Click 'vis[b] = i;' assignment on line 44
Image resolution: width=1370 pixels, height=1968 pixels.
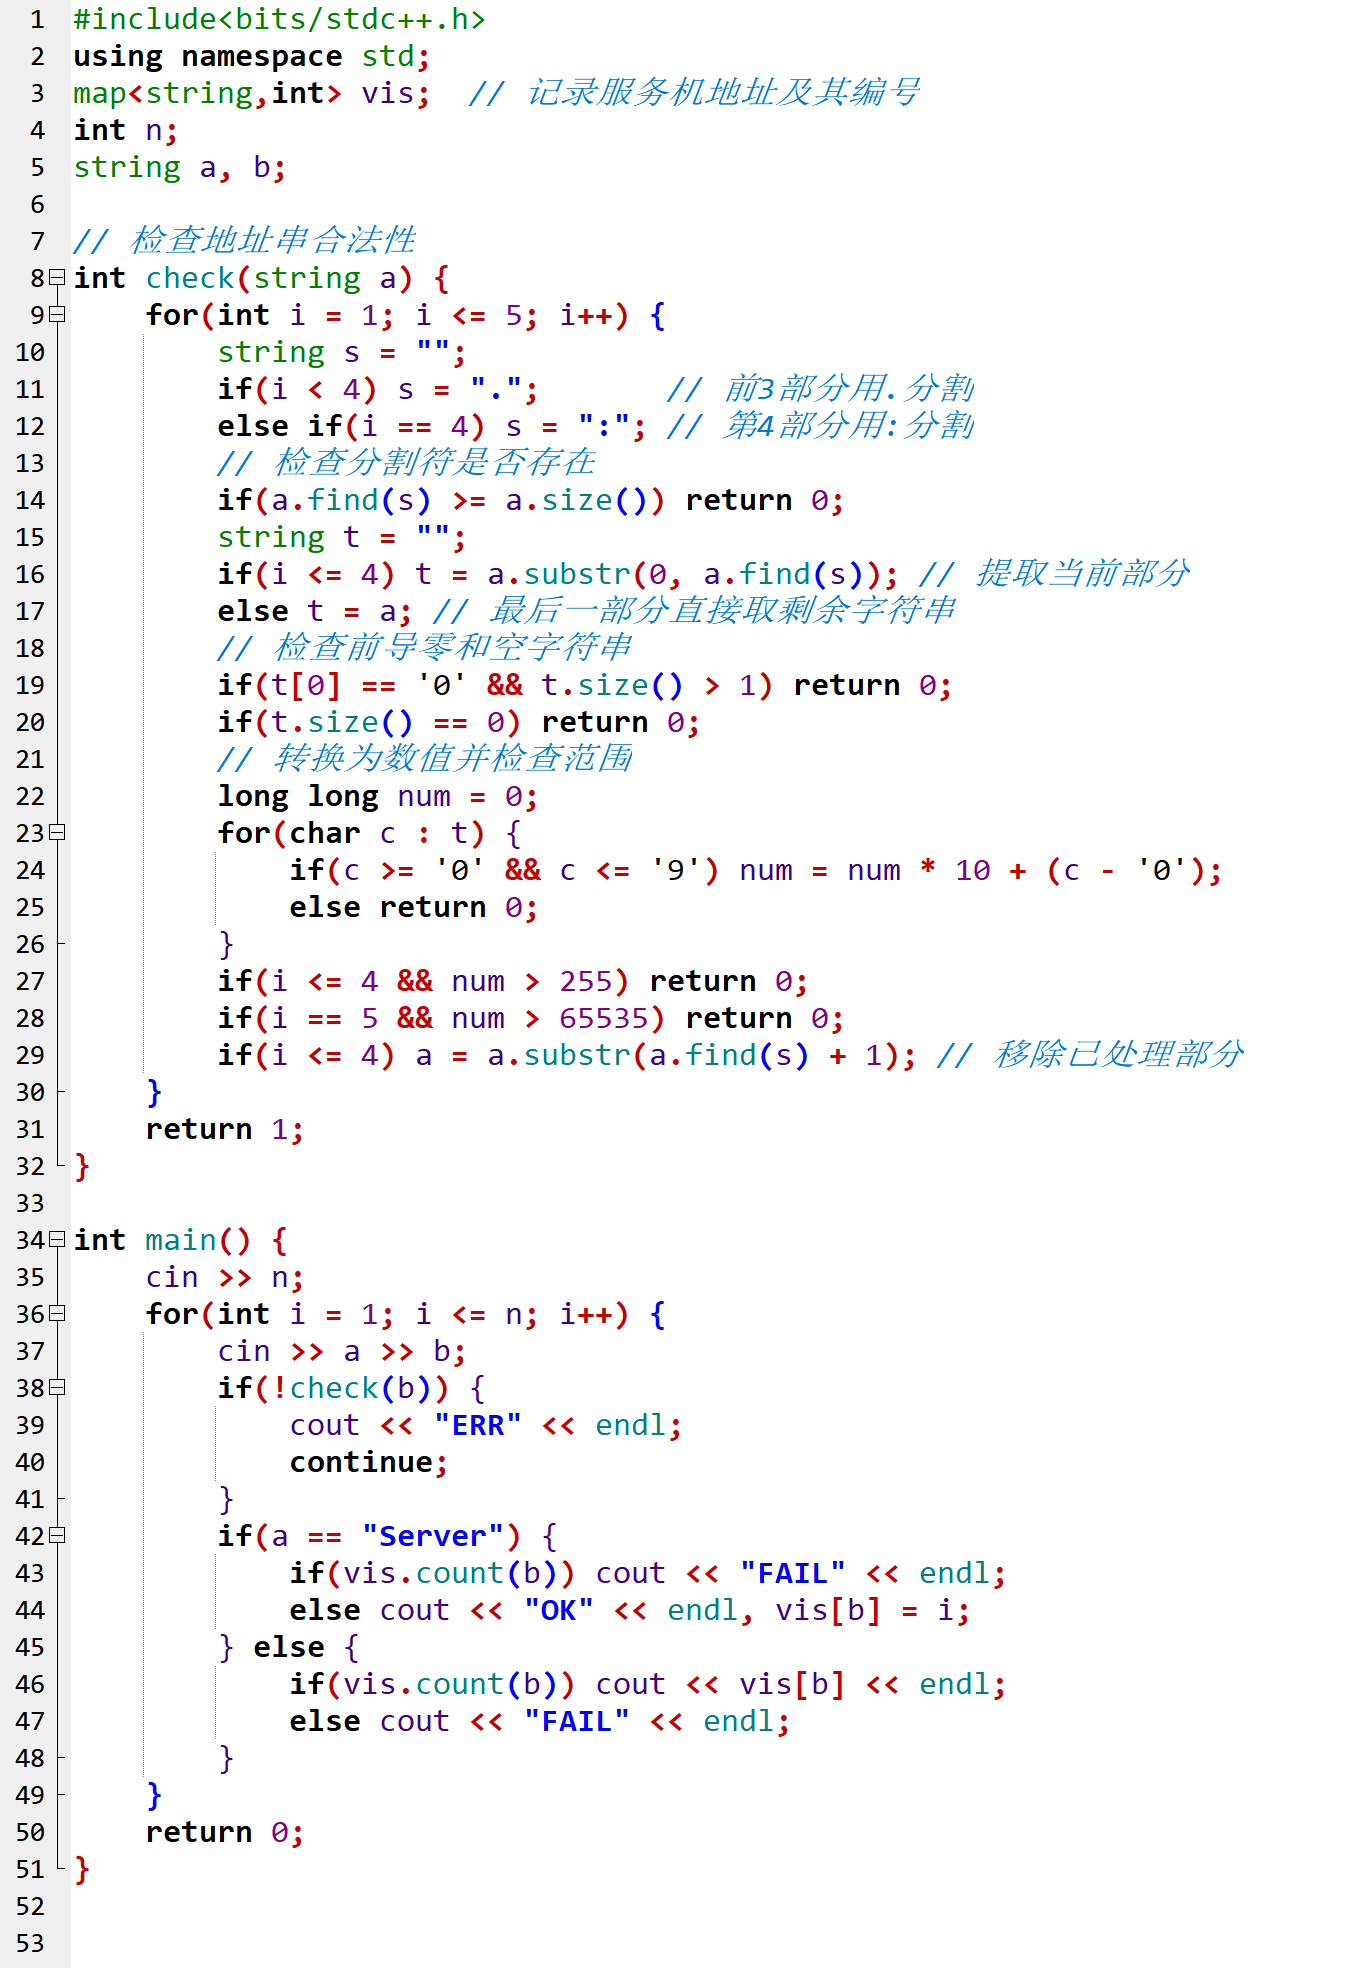coord(873,1610)
